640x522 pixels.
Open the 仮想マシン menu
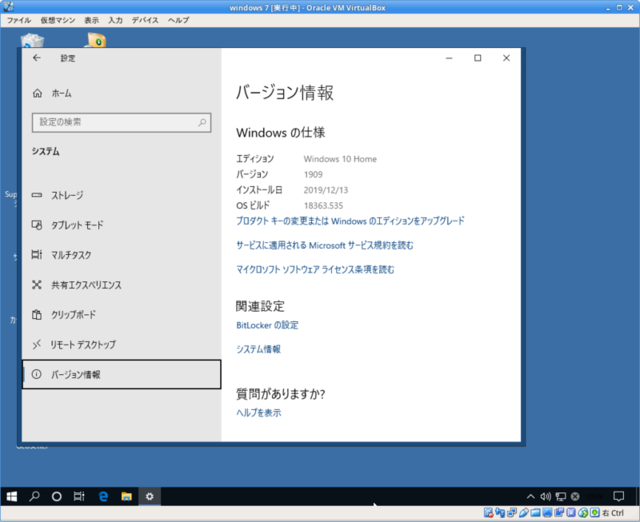click(x=58, y=20)
